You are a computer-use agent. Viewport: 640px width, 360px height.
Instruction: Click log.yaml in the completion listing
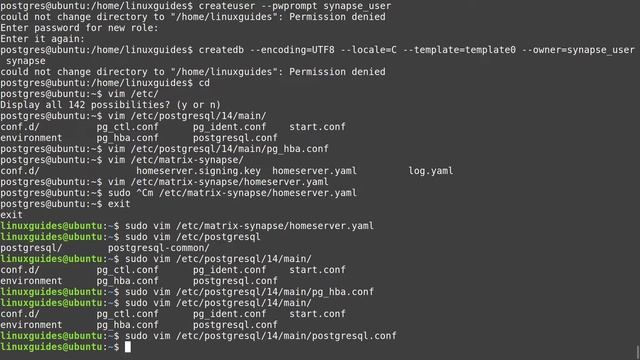pos(431,171)
